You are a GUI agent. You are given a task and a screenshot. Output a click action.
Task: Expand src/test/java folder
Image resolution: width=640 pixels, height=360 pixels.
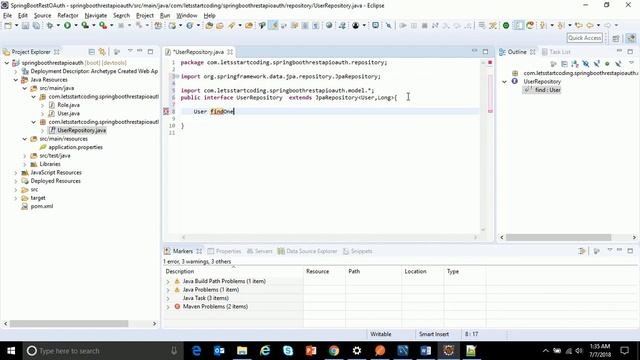[25, 156]
